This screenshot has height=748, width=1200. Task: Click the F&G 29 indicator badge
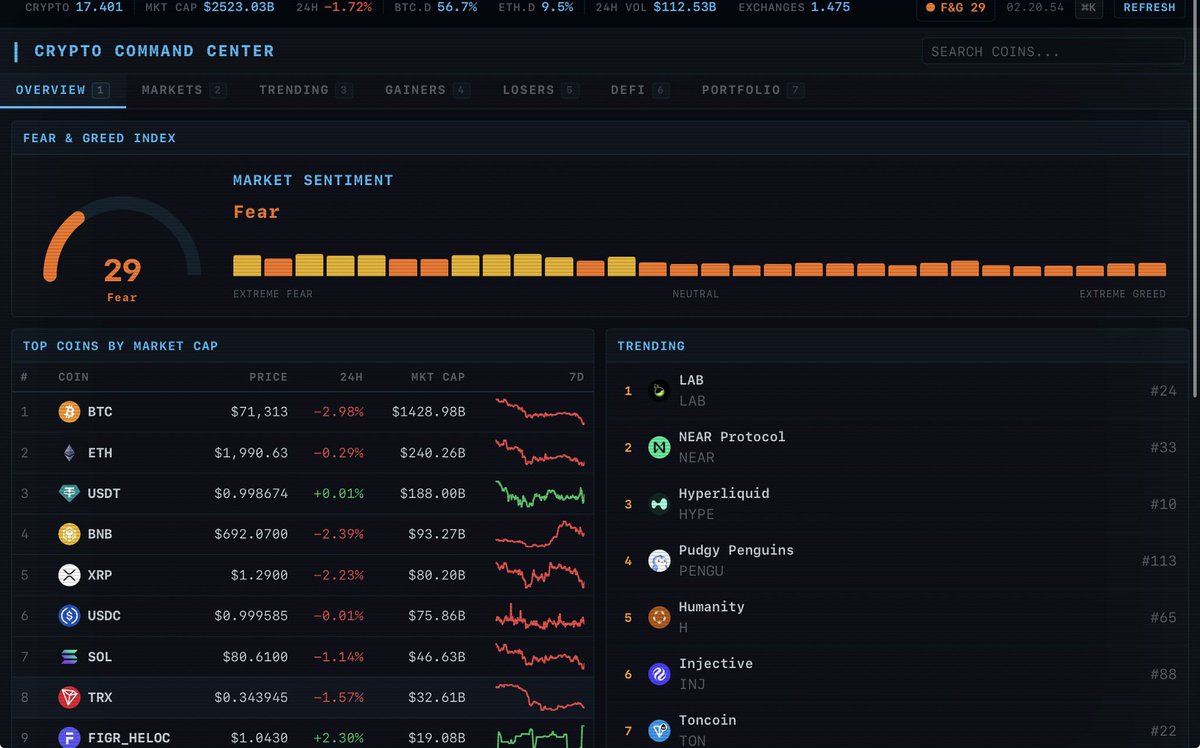click(x=955, y=8)
